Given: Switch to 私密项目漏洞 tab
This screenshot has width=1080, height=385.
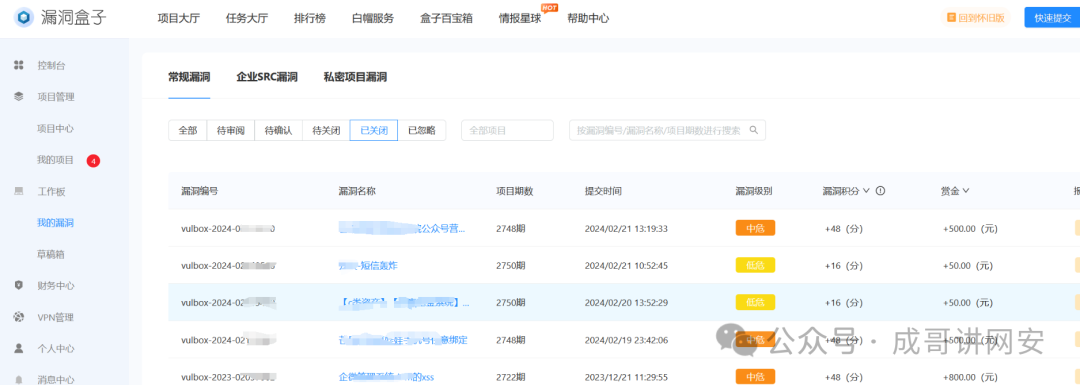Looking at the screenshot, I should pos(355,77).
